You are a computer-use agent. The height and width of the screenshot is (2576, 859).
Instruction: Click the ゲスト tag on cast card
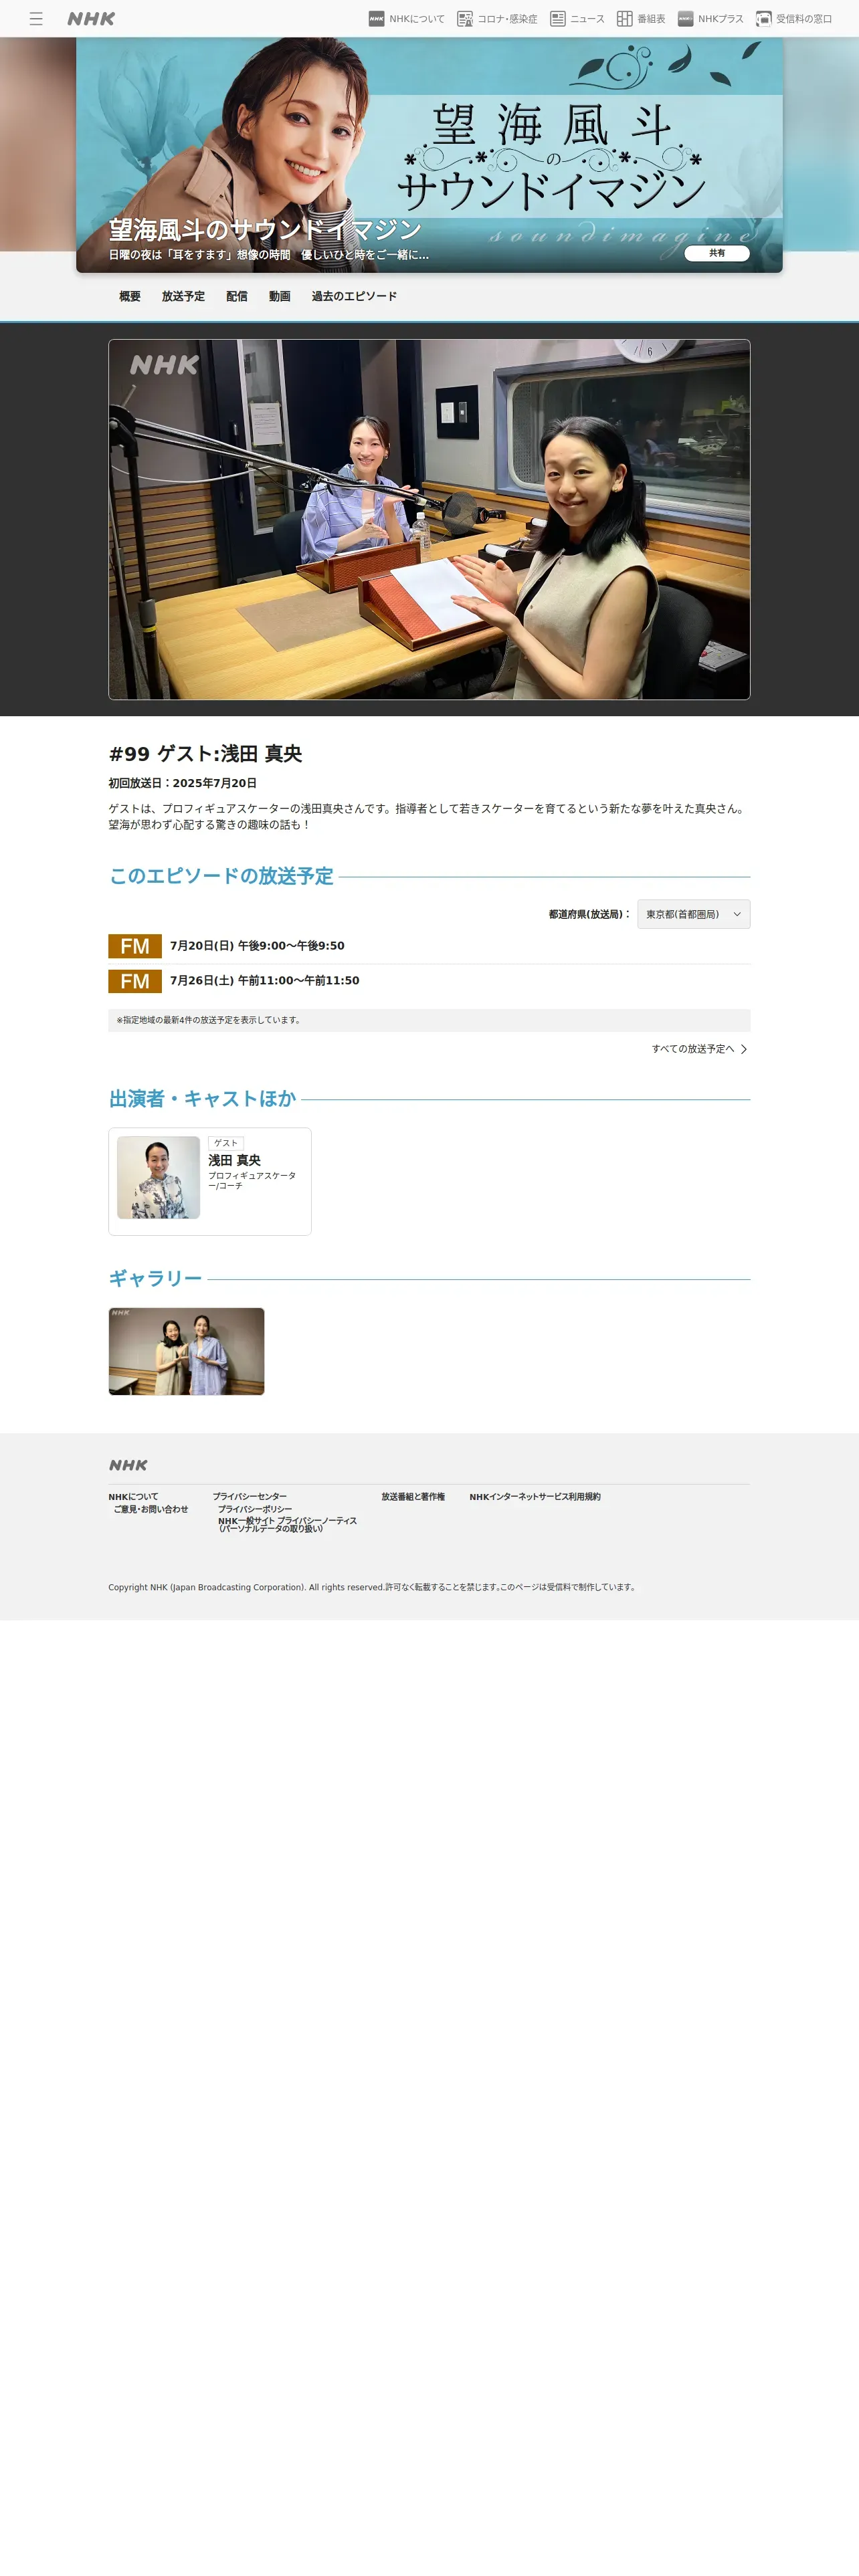click(226, 1143)
